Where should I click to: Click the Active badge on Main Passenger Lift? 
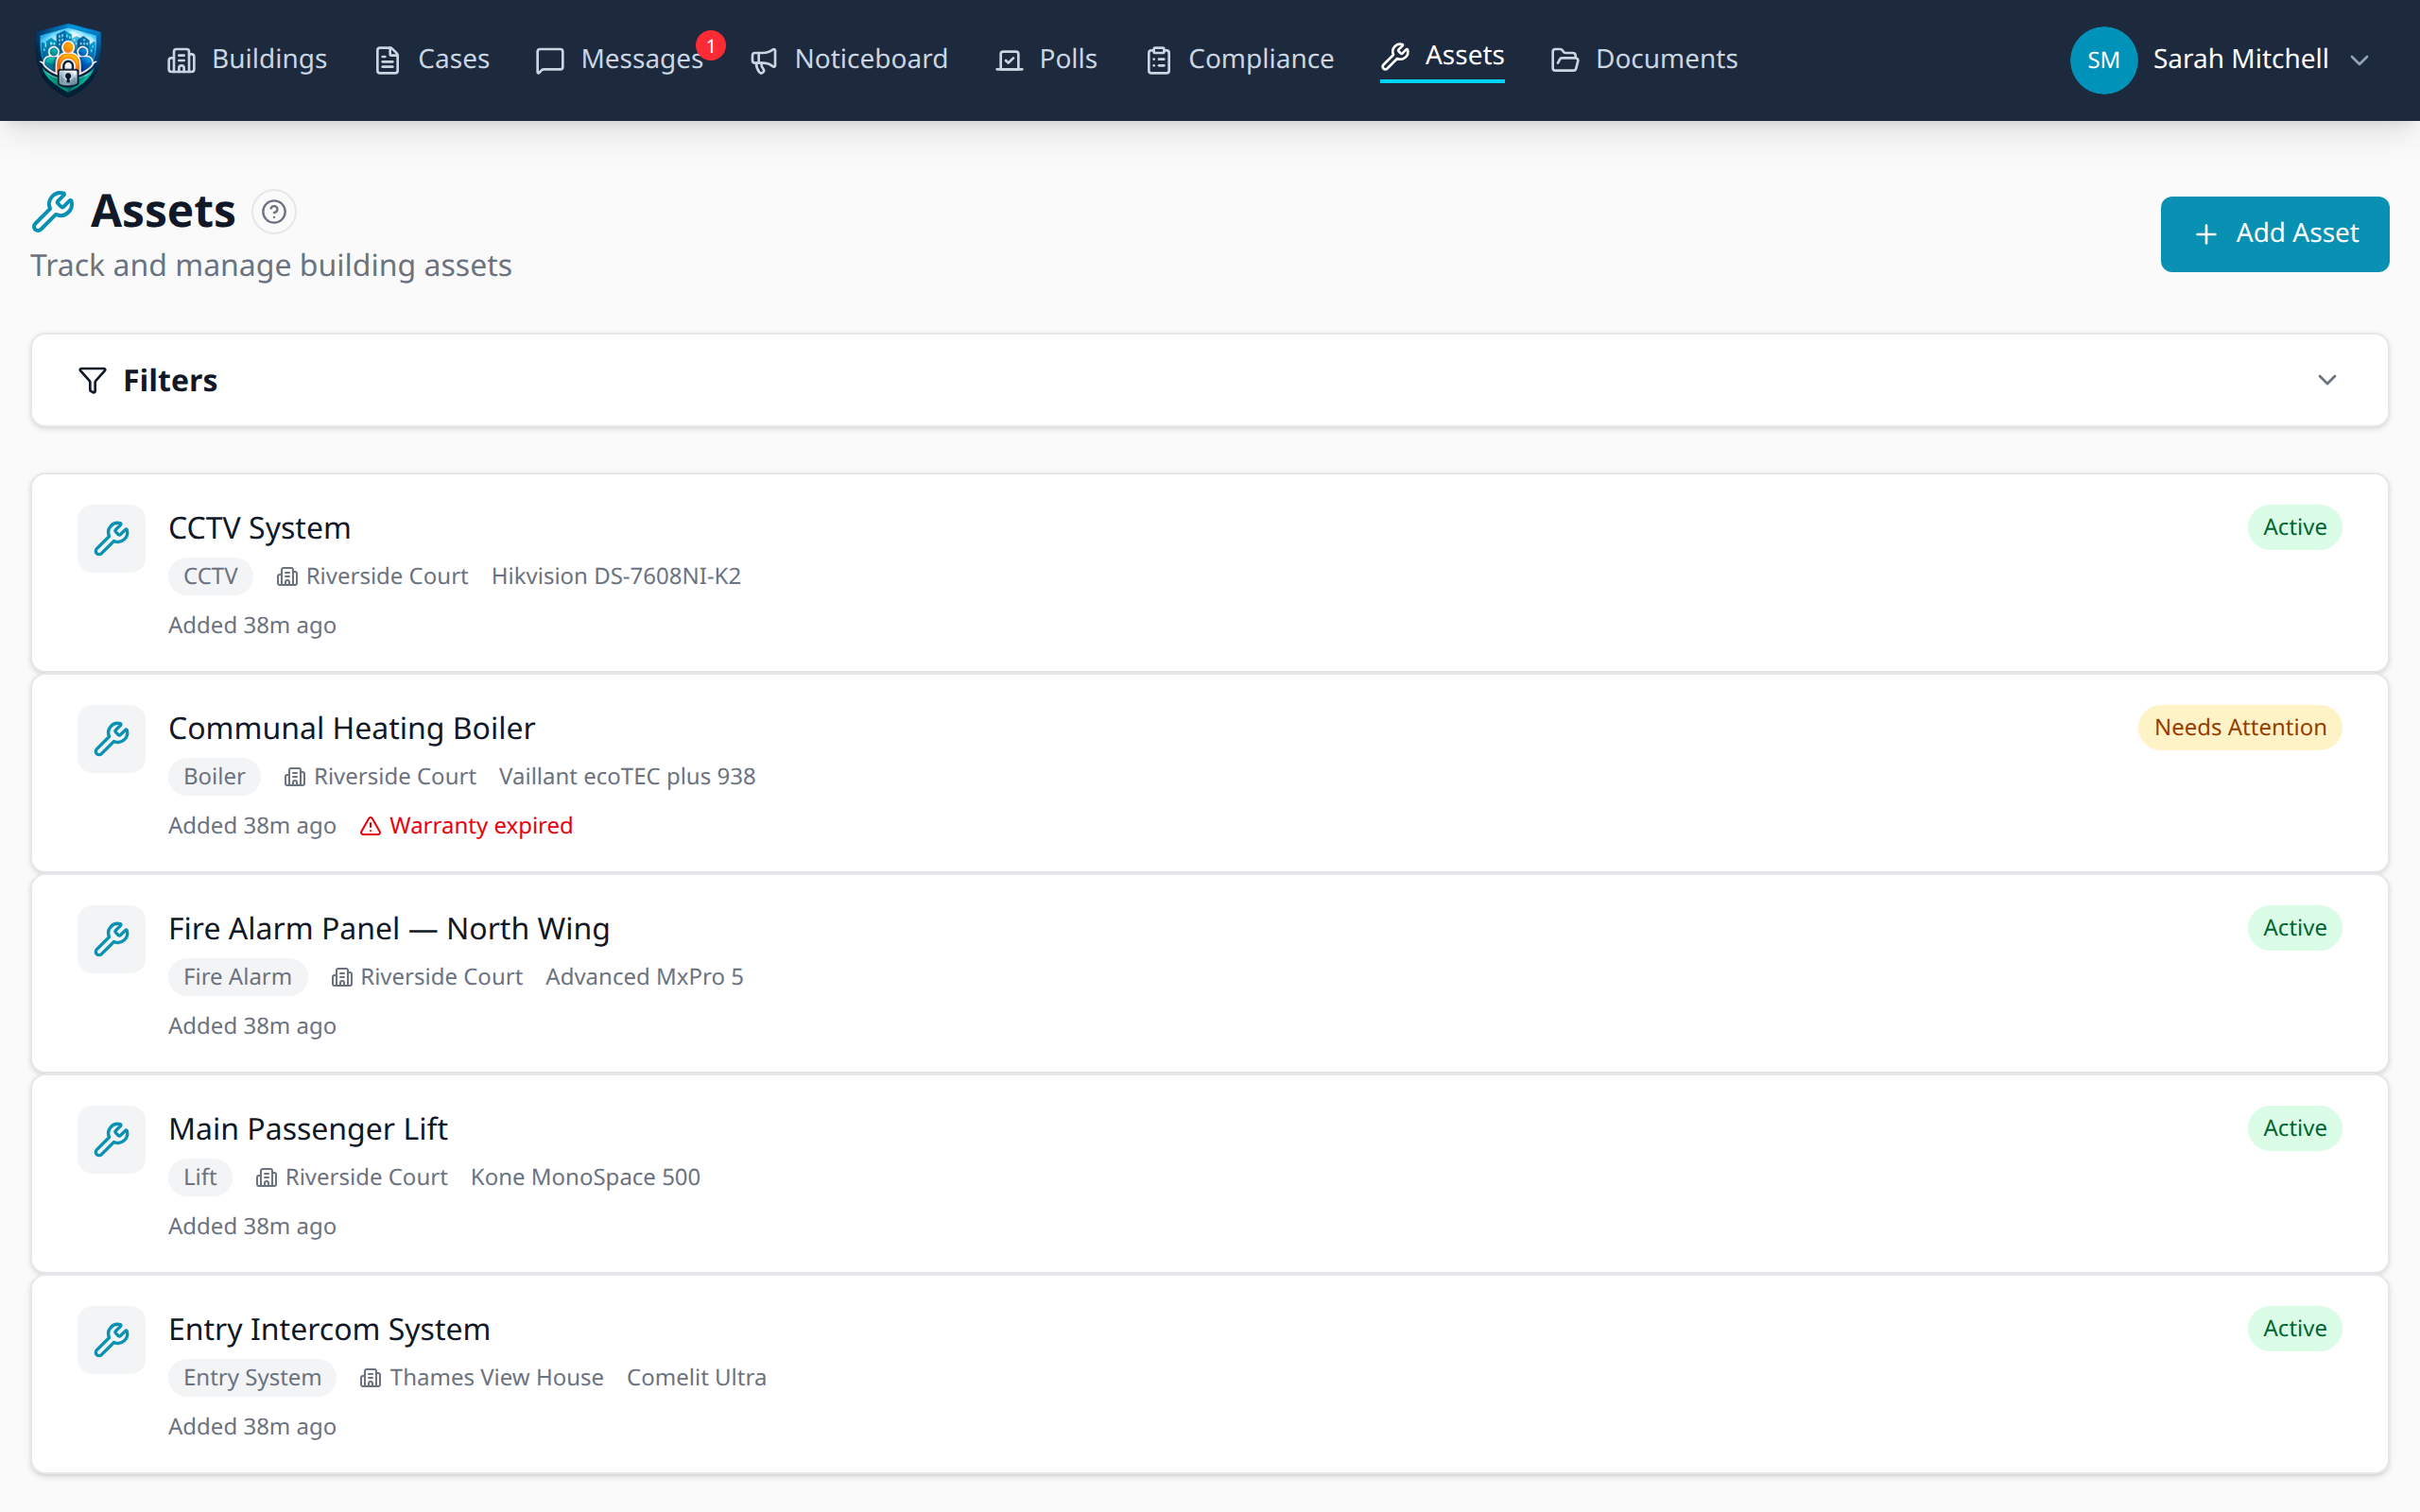pyautogui.click(x=2294, y=1127)
